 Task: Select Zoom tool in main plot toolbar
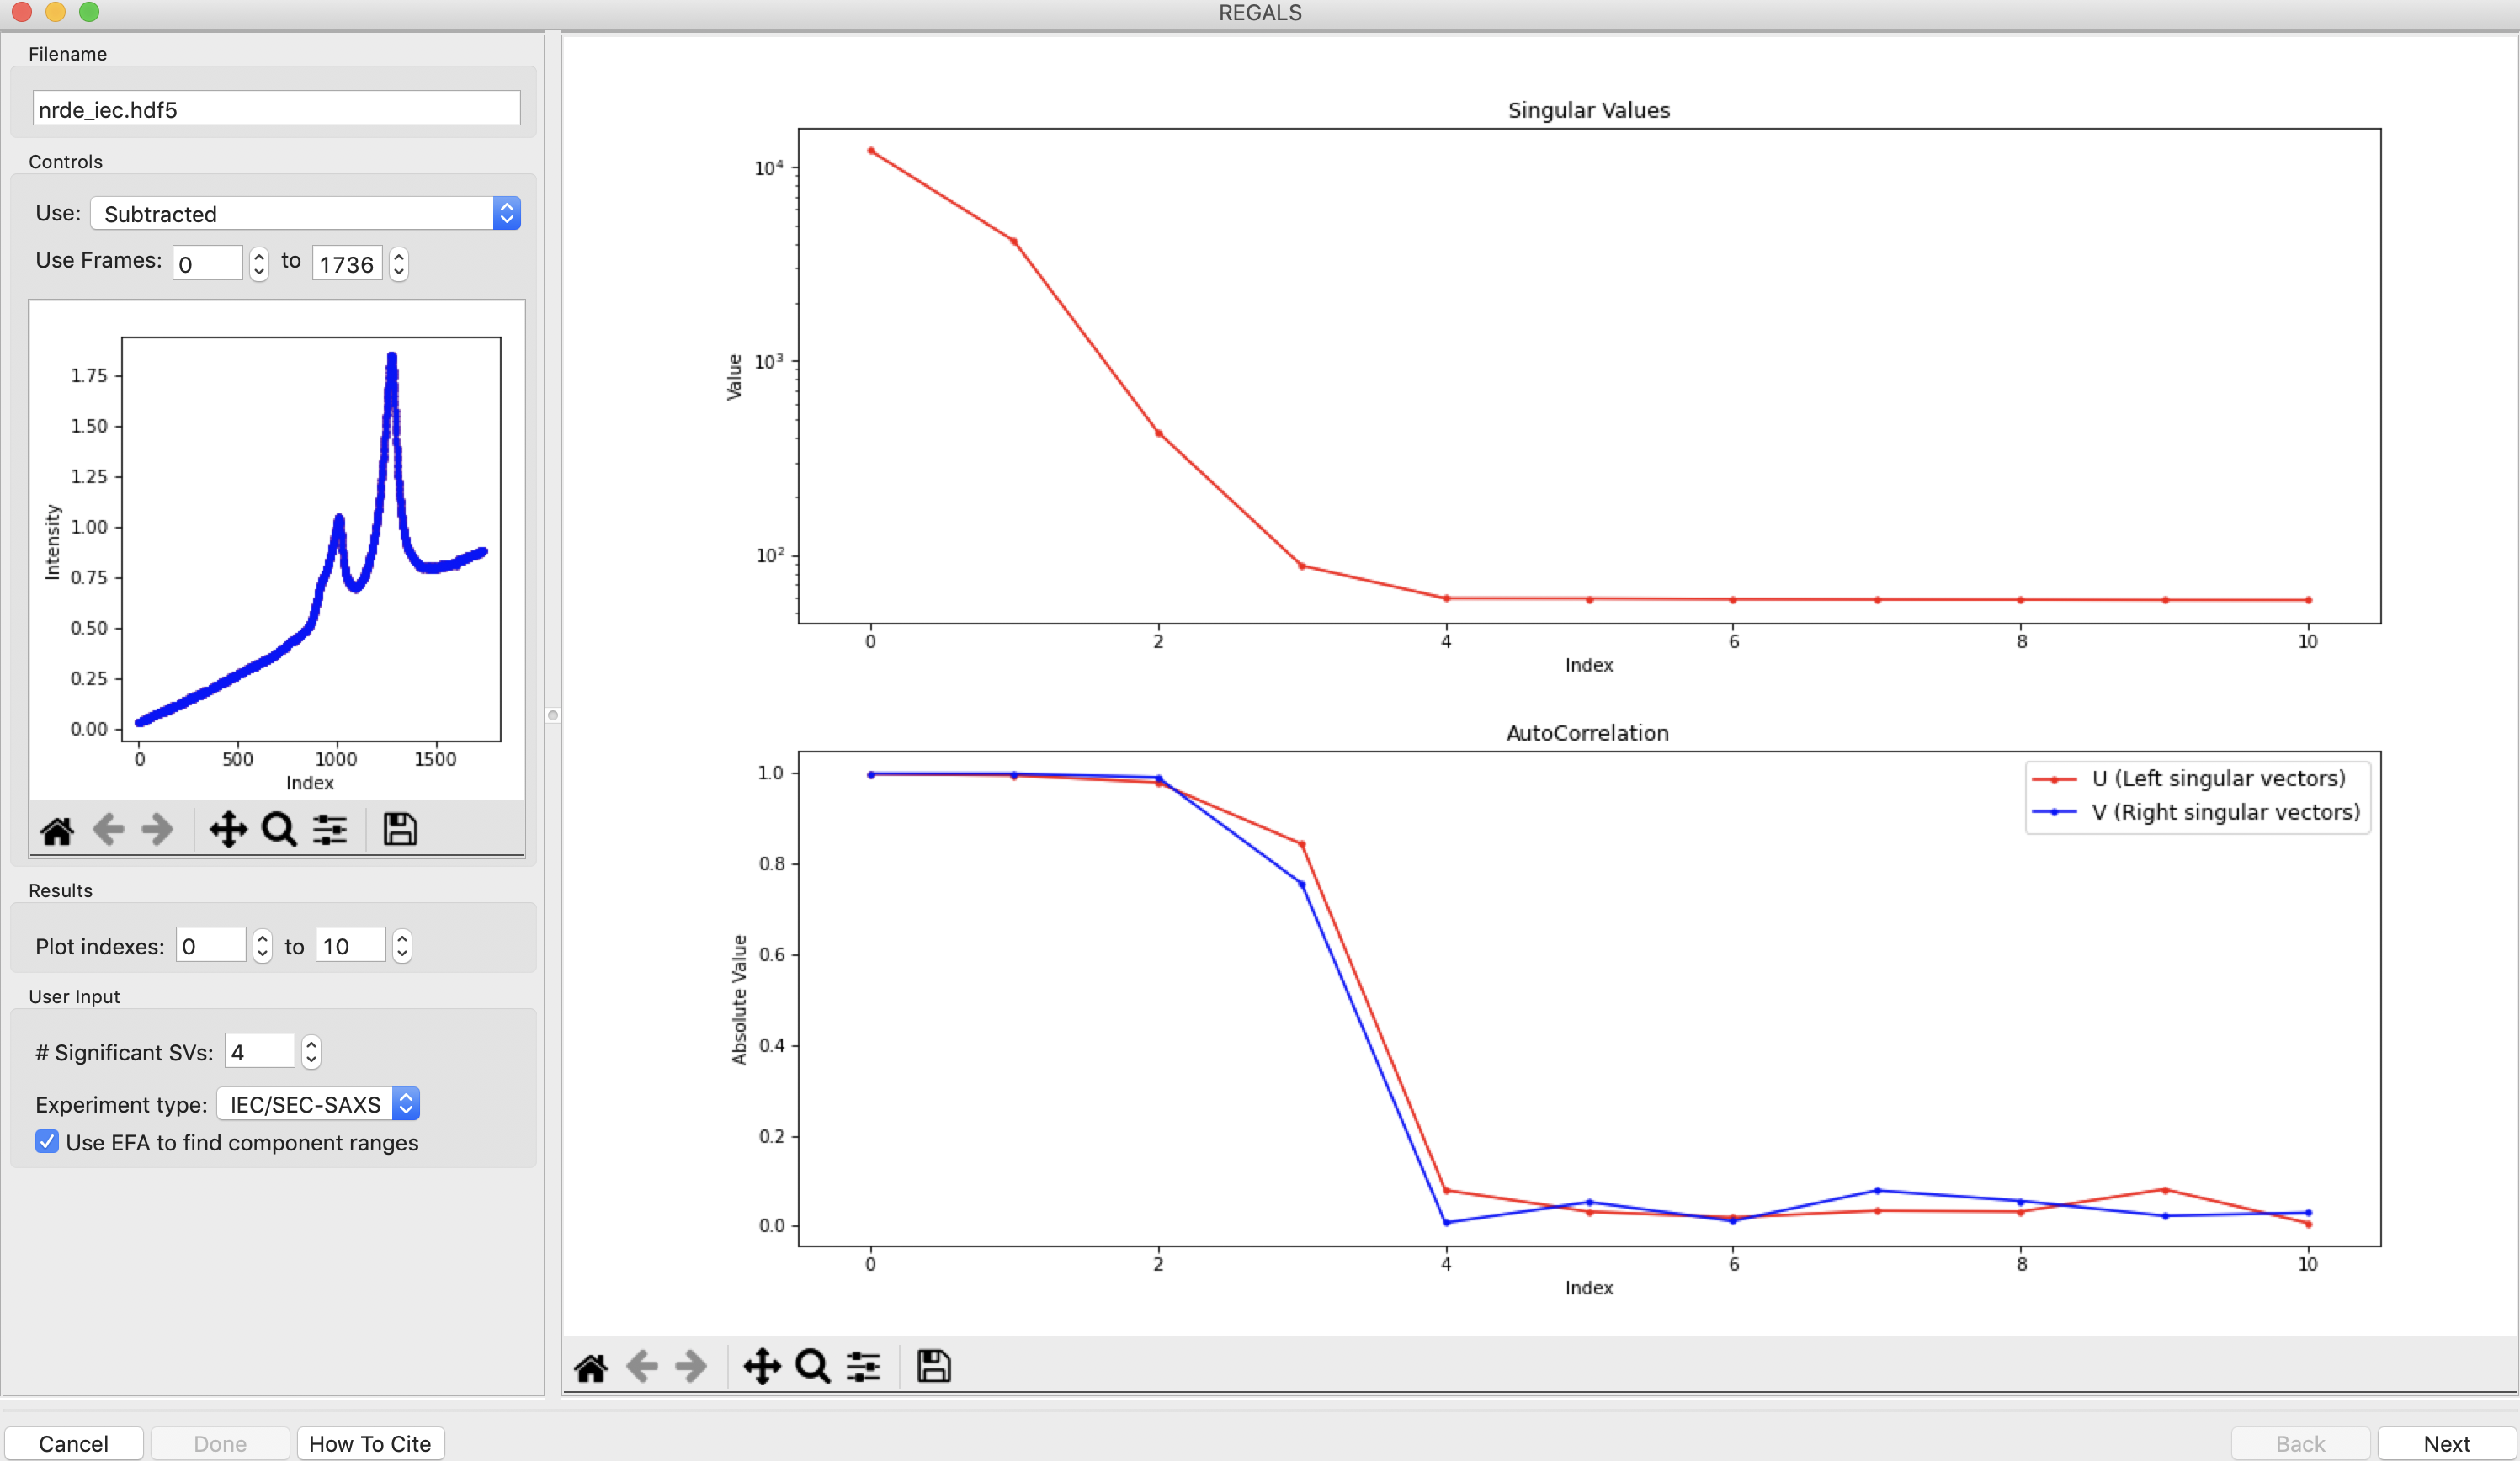point(813,1366)
